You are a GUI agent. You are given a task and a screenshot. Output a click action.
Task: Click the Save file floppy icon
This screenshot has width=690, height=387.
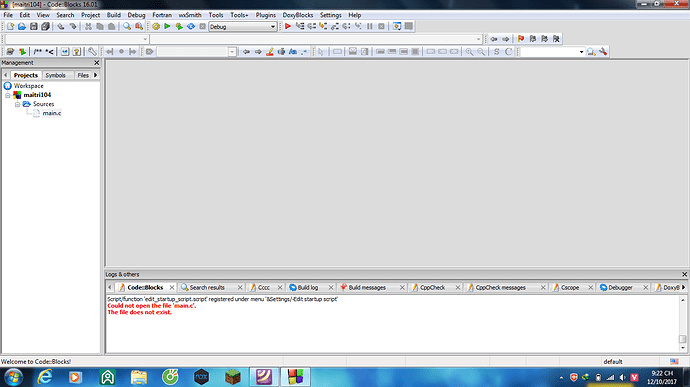[33, 26]
